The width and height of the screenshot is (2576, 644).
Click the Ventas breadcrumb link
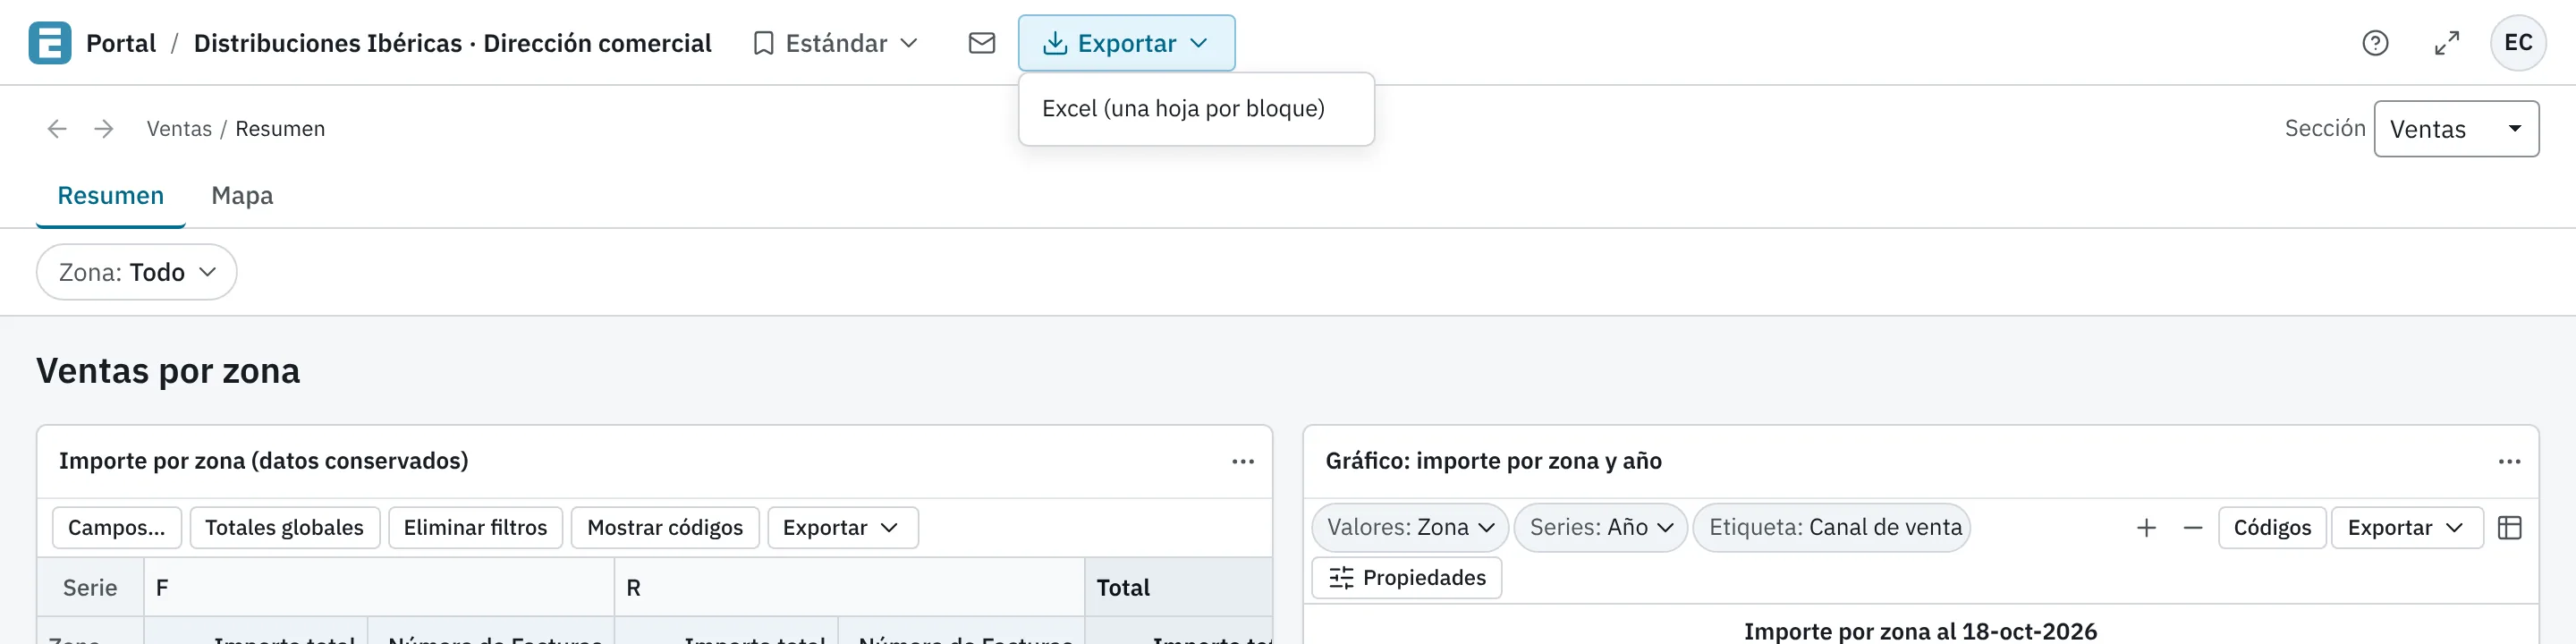(x=179, y=129)
